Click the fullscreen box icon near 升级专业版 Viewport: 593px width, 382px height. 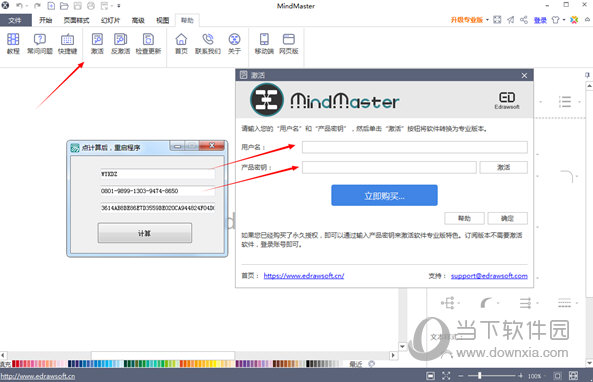pos(497,20)
